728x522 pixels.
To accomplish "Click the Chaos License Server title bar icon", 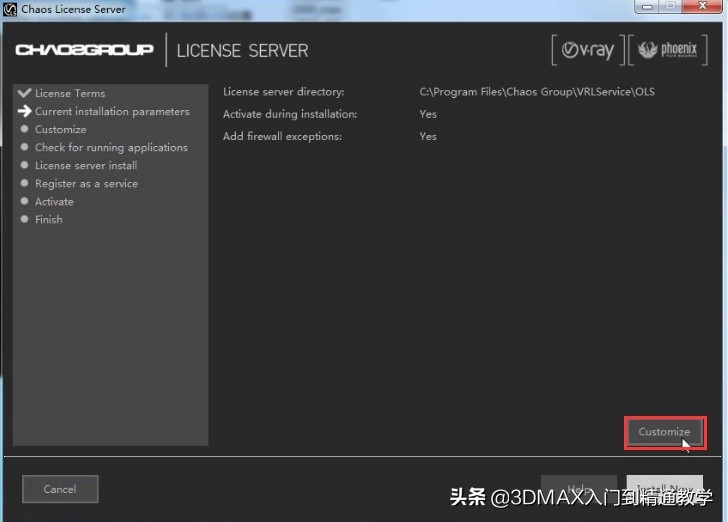I will pyautogui.click(x=10, y=9).
